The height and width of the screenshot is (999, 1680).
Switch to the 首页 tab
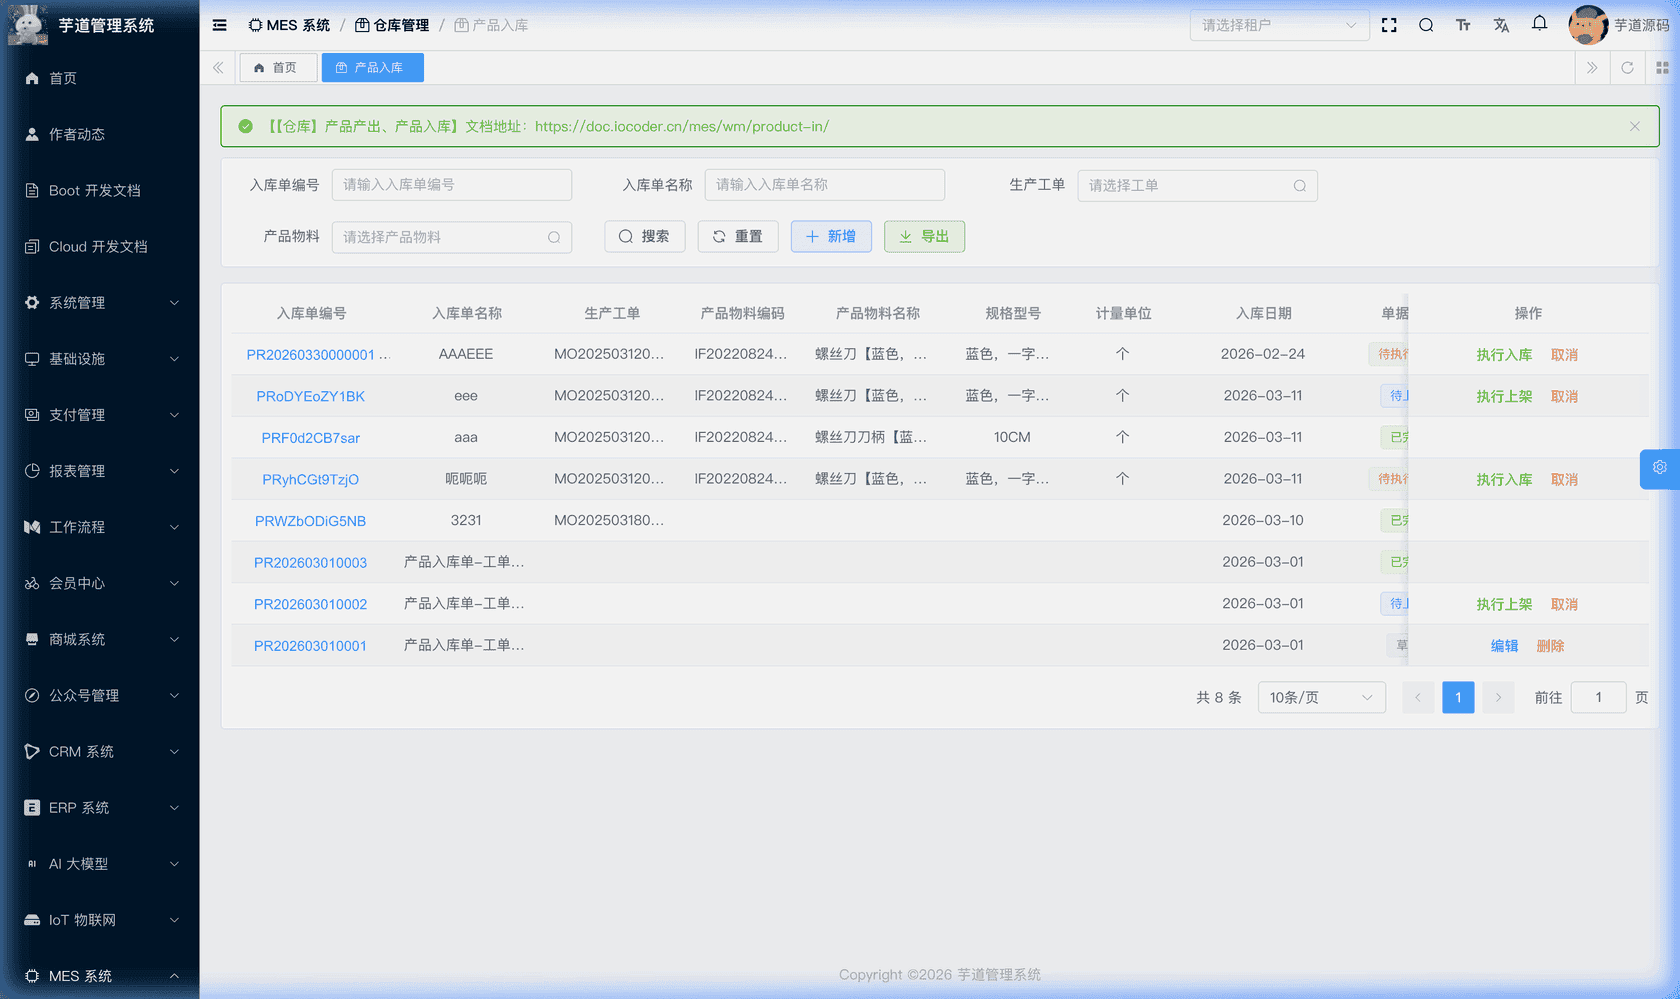click(x=277, y=68)
